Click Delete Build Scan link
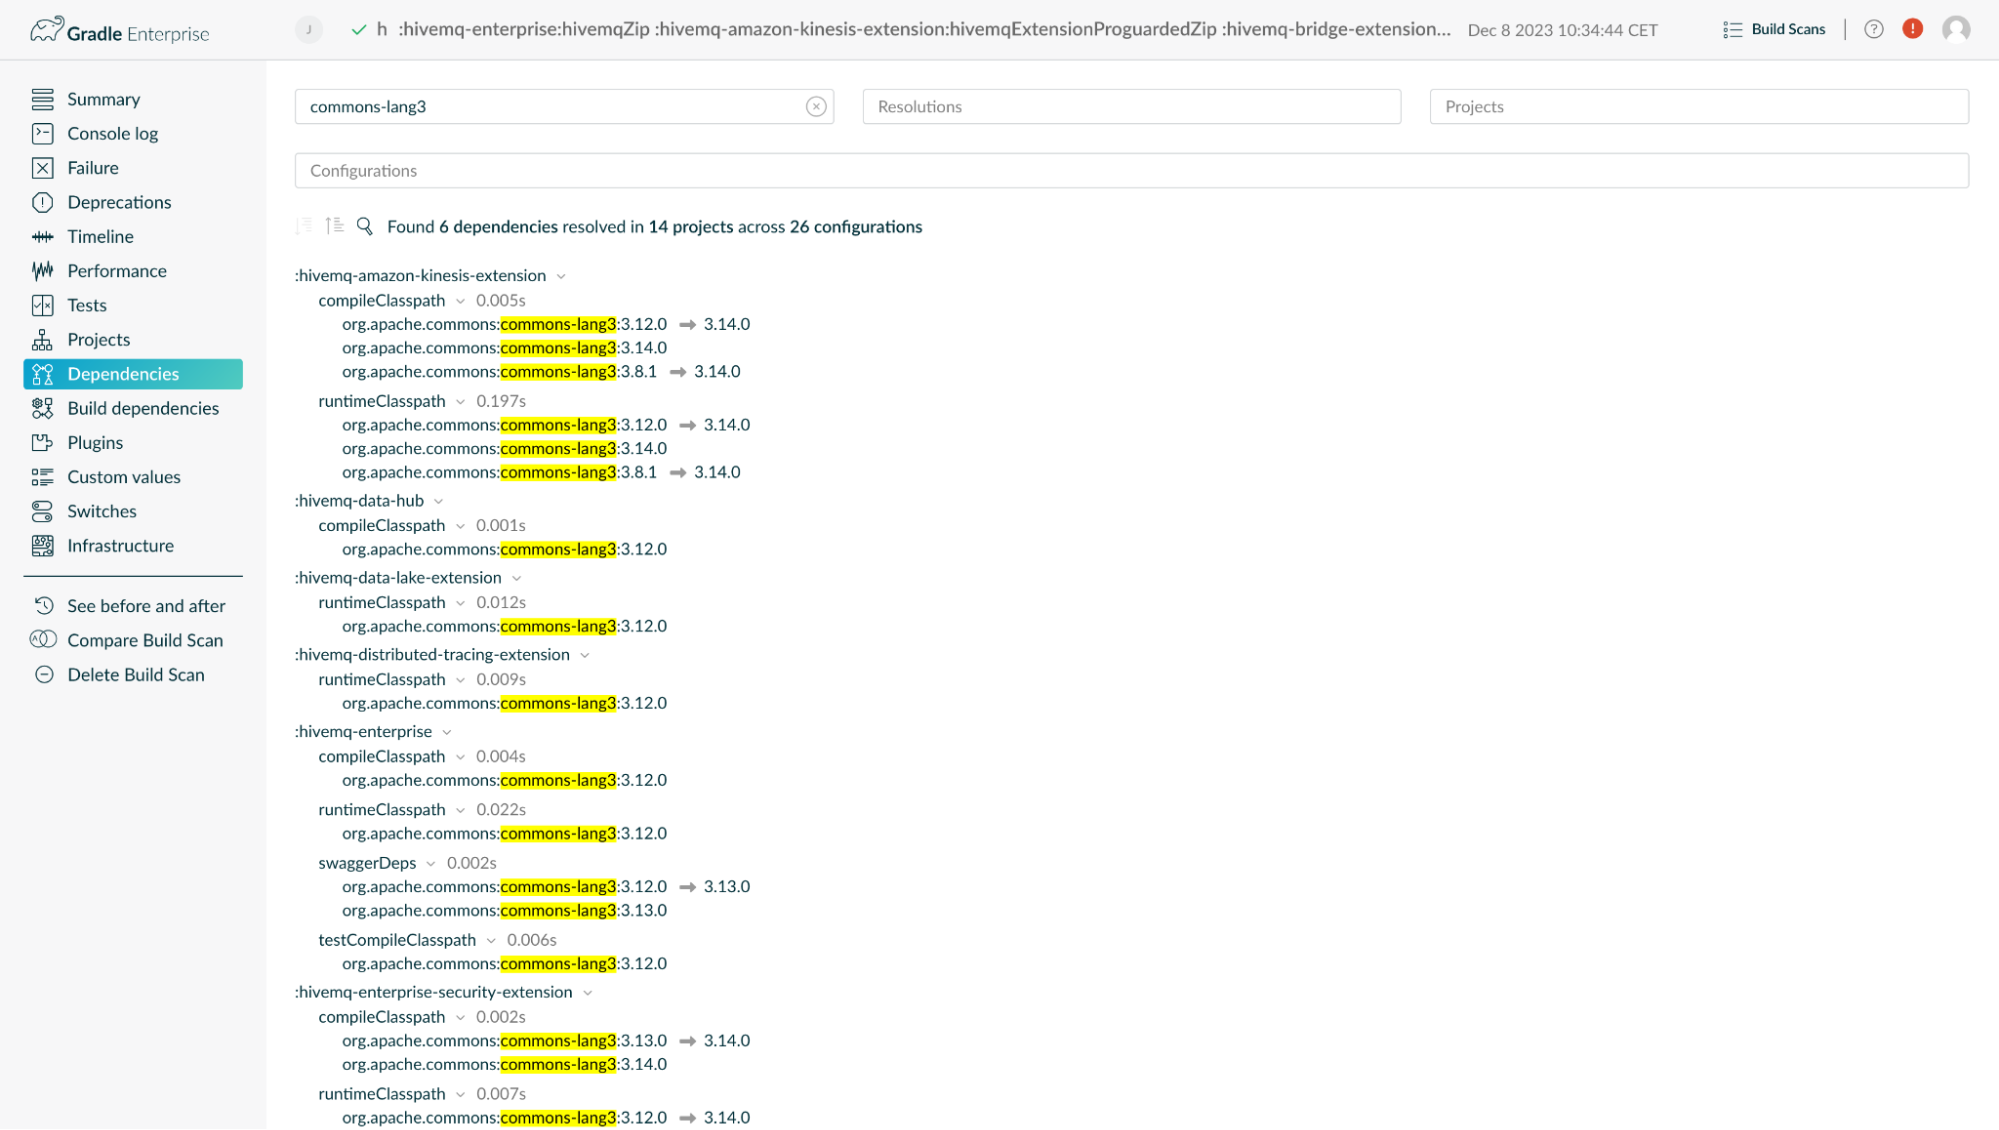The image size is (1999, 1130). pyautogui.click(x=136, y=675)
